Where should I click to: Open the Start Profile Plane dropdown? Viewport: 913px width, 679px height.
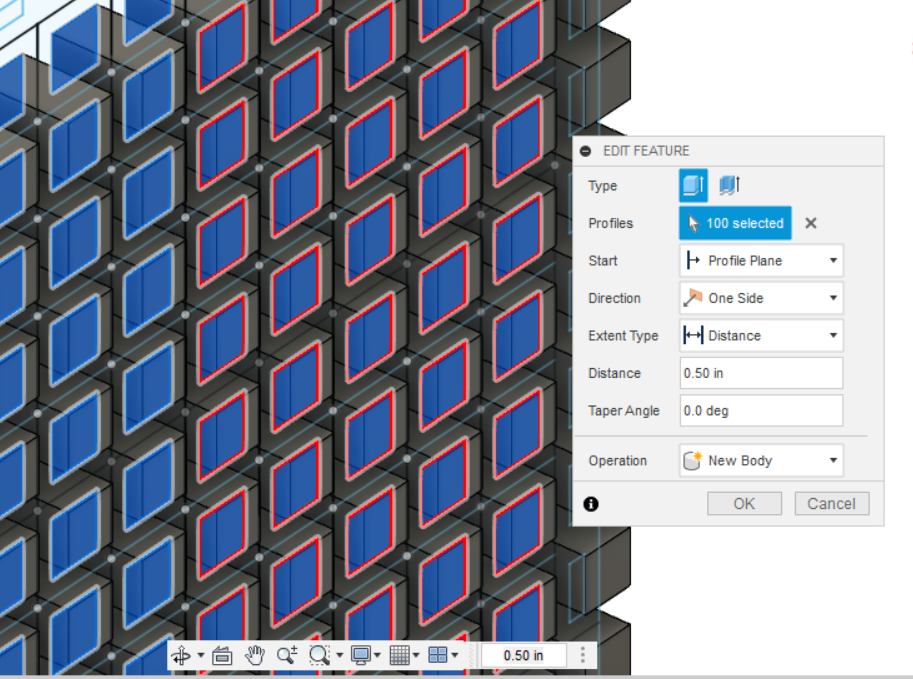(761, 260)
